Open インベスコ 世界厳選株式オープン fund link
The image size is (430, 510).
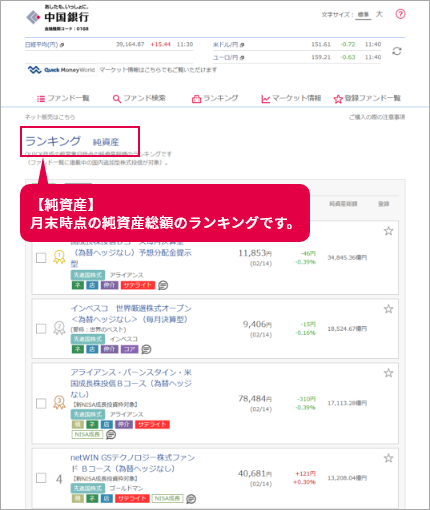pos(131,314)
